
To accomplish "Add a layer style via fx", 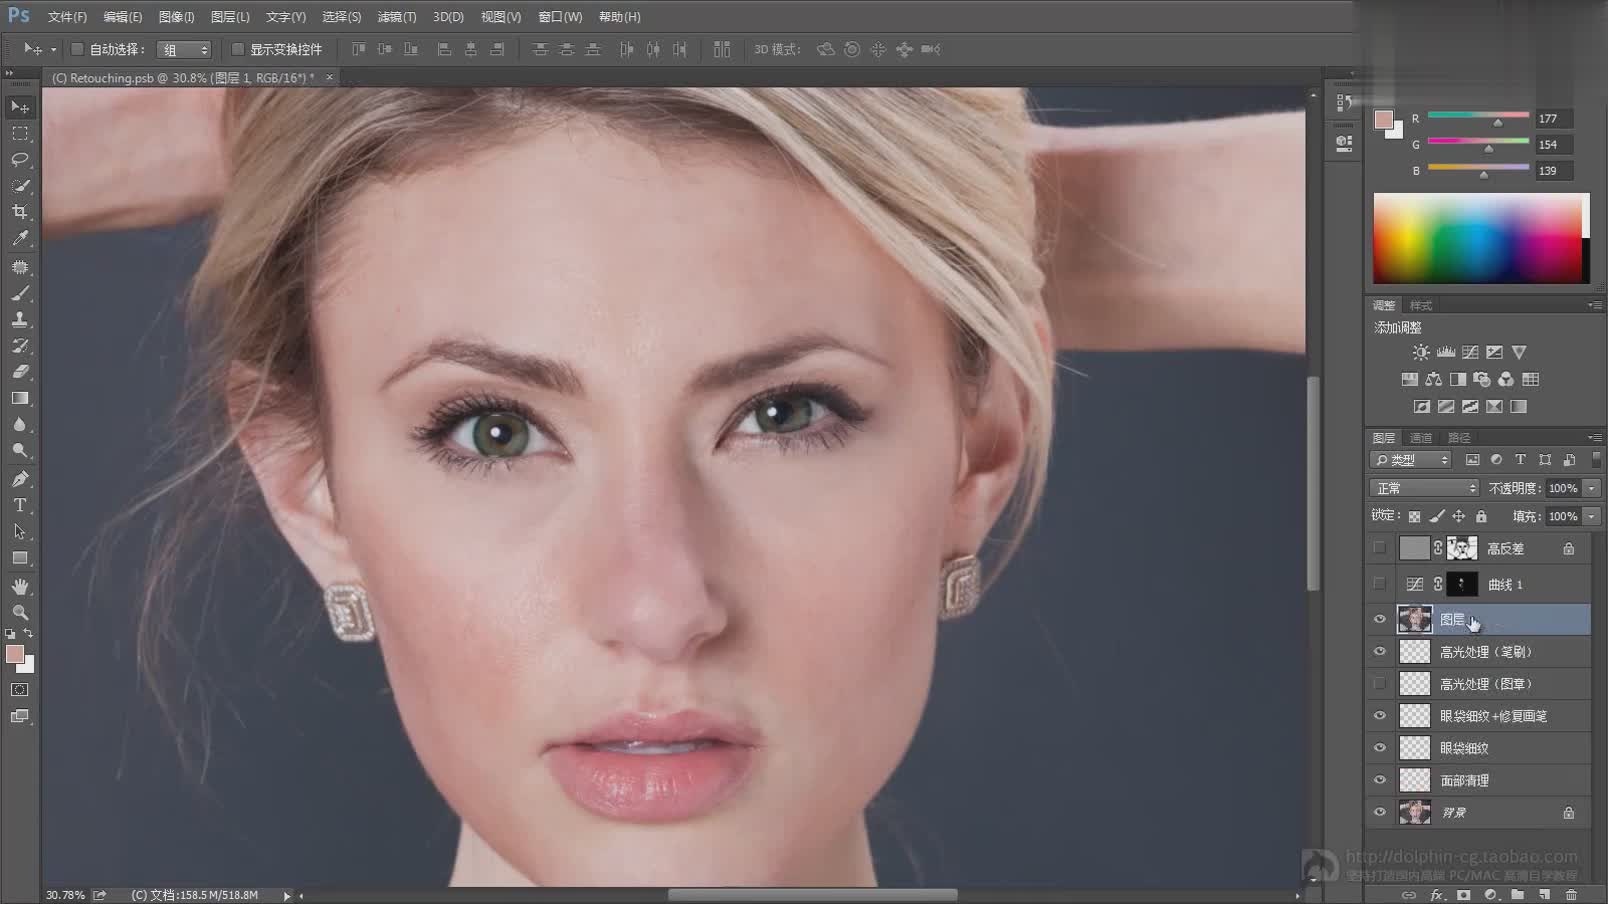I will point(1437,894).
